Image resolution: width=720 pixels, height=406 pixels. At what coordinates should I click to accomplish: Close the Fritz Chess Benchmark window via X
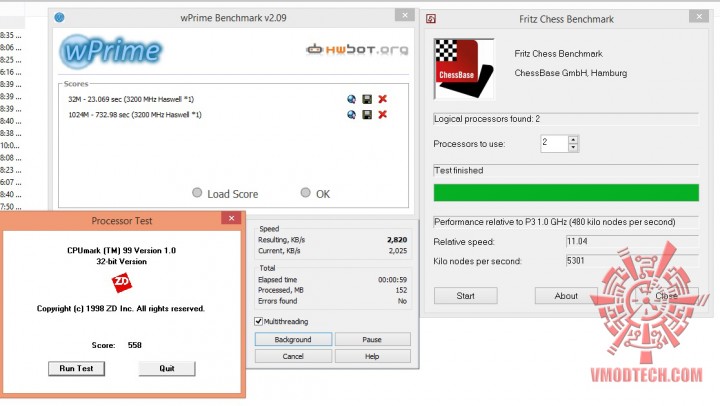coord(699,17)
